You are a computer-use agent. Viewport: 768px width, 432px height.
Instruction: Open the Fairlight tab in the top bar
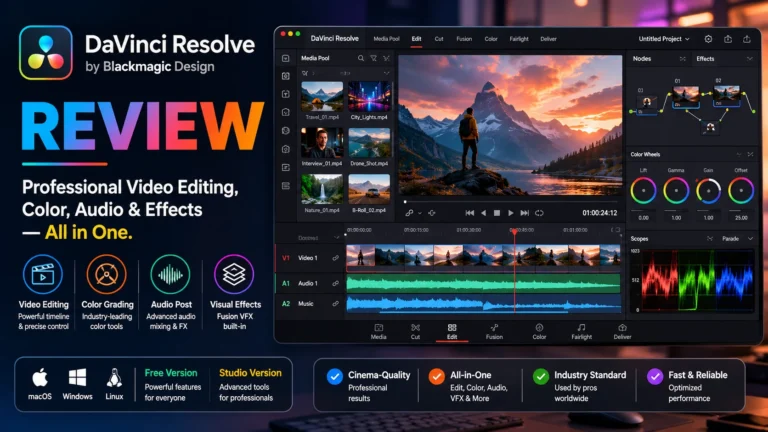[519, 39]
